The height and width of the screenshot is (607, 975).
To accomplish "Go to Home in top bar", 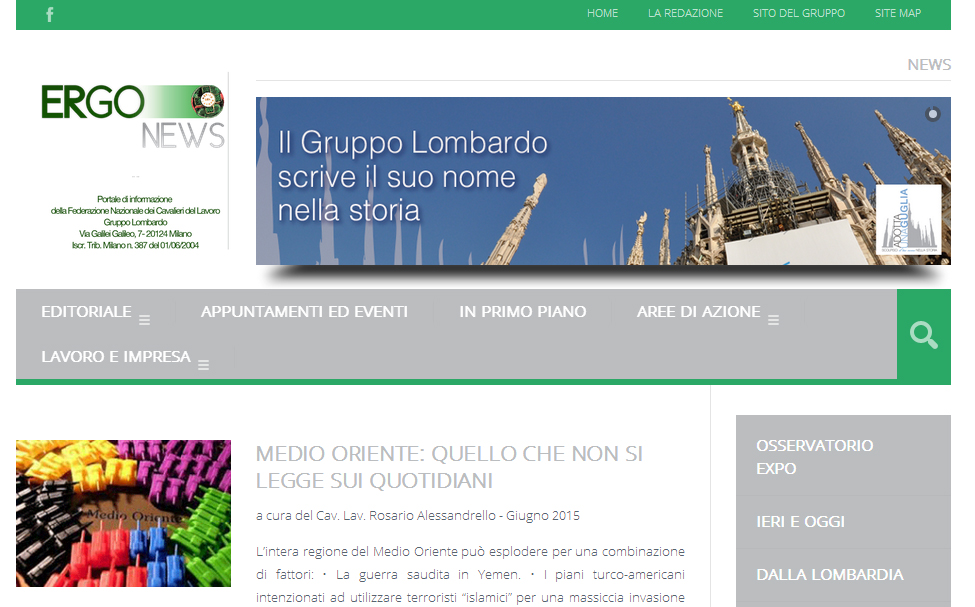I will (602, 14).
